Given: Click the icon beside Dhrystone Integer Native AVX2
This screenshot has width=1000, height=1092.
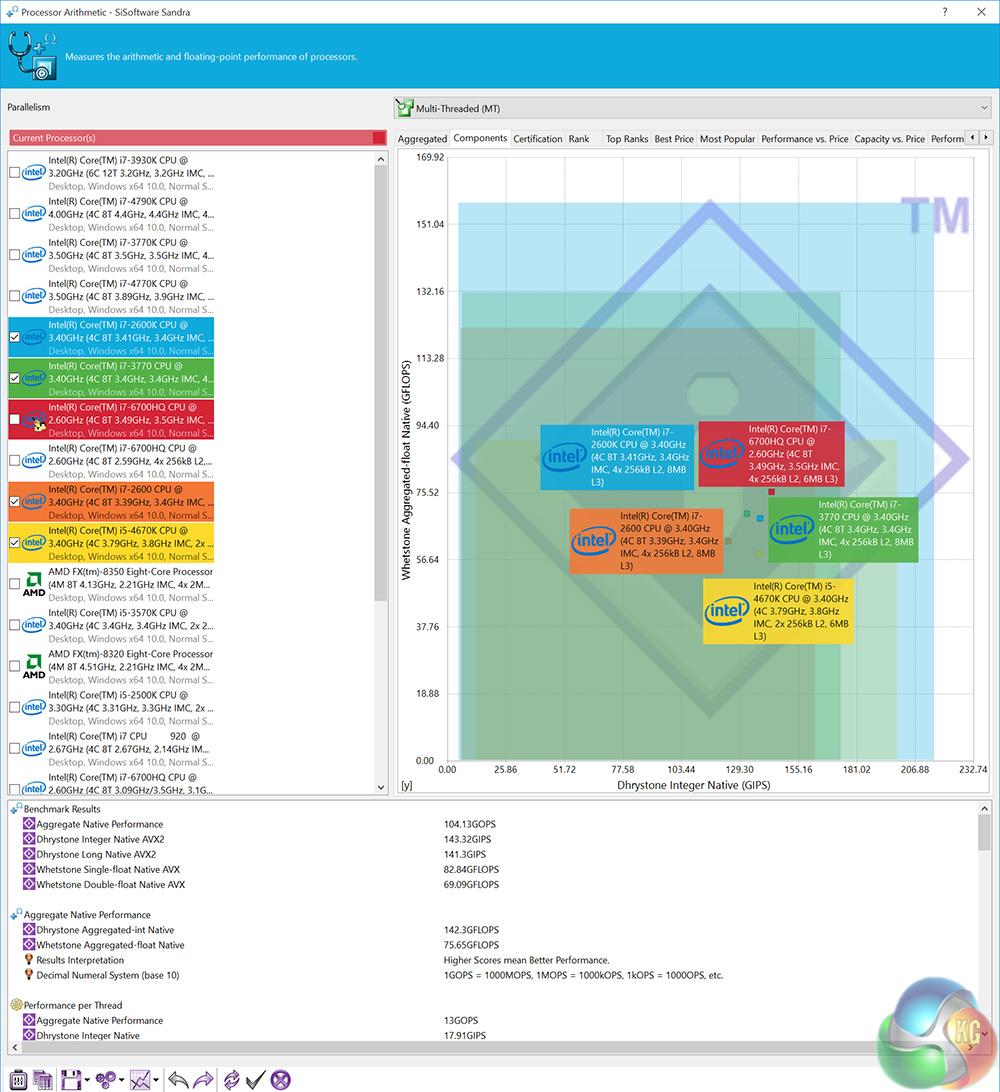Looking at the screenshot, I should pos(29,839).
